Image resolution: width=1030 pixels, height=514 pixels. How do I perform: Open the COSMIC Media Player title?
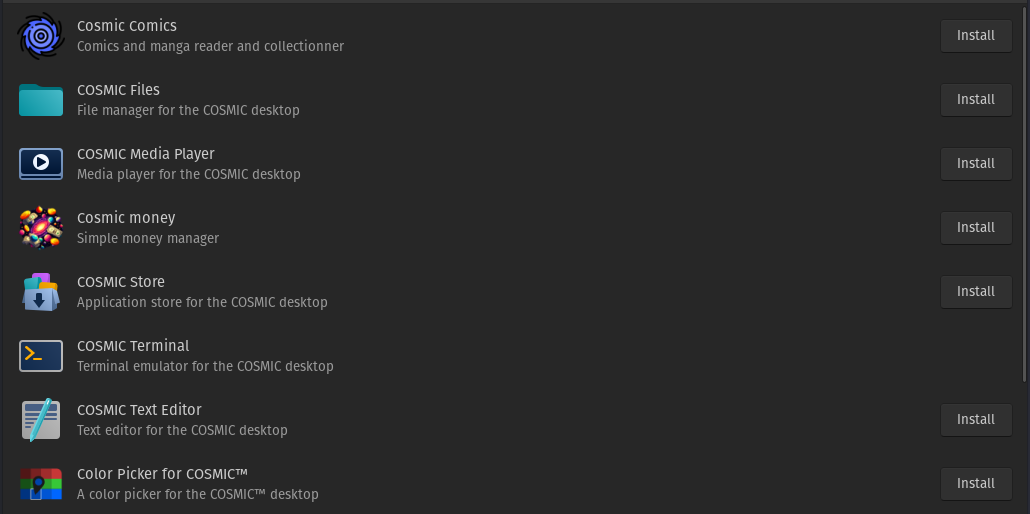pyautogui.click(x=146, y=154)
